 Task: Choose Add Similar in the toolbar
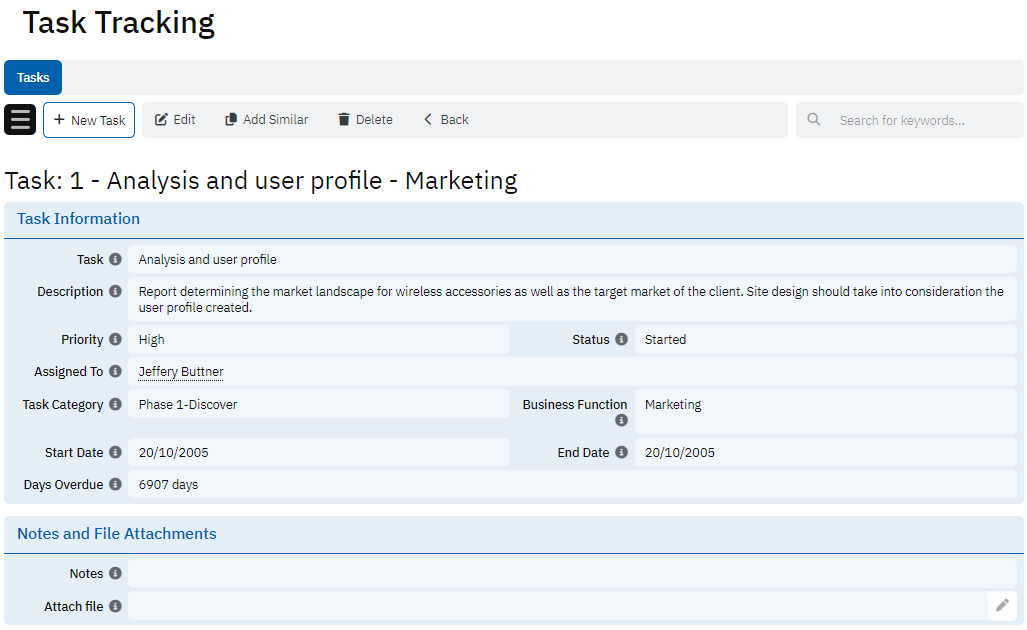pos(266,120)
